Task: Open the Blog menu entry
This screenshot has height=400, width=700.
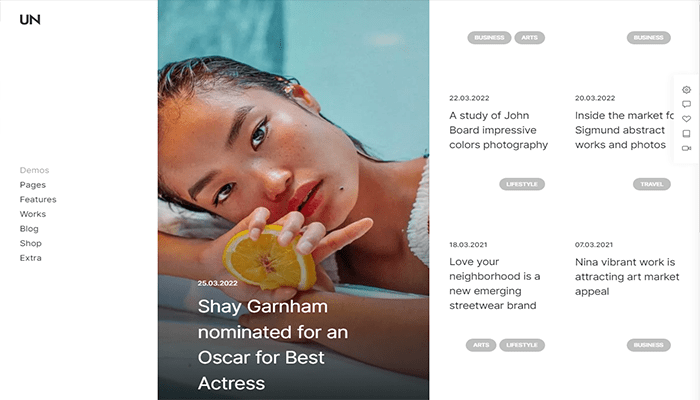Action: point(29,229)
